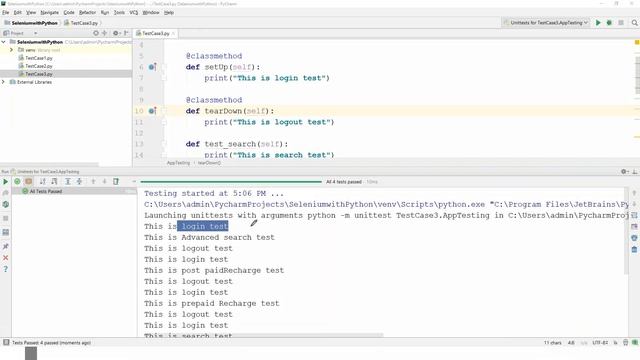Go to previous failed test arrow
The height and width of the screenshot is (360, 640).
coord(93,182)
